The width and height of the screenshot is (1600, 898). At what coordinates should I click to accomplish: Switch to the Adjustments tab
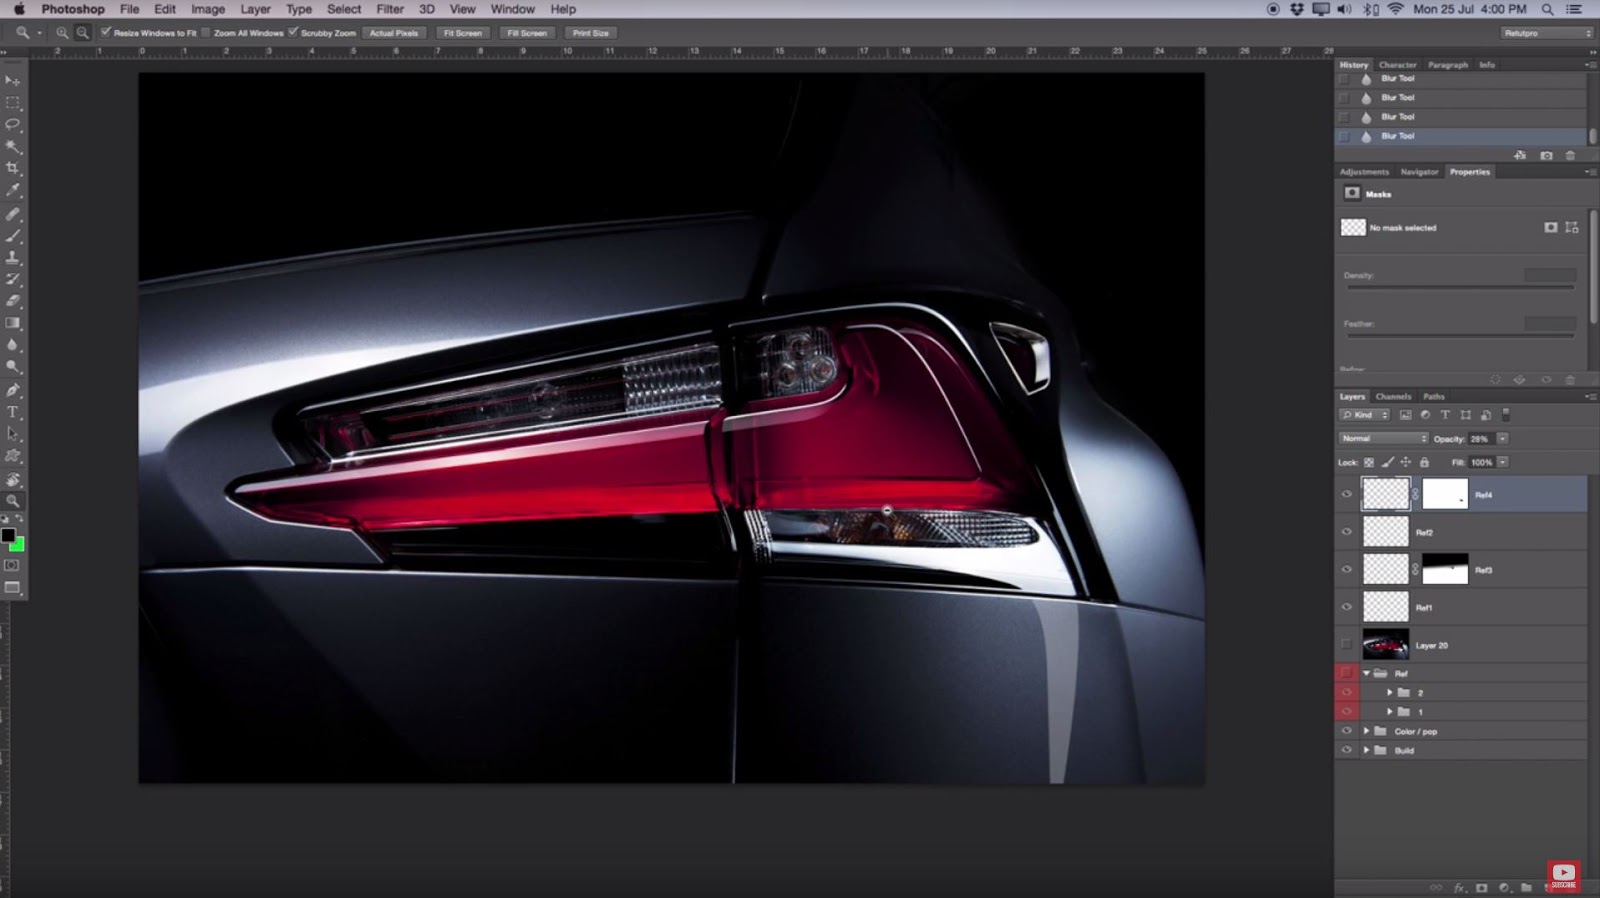[1364, 172]
